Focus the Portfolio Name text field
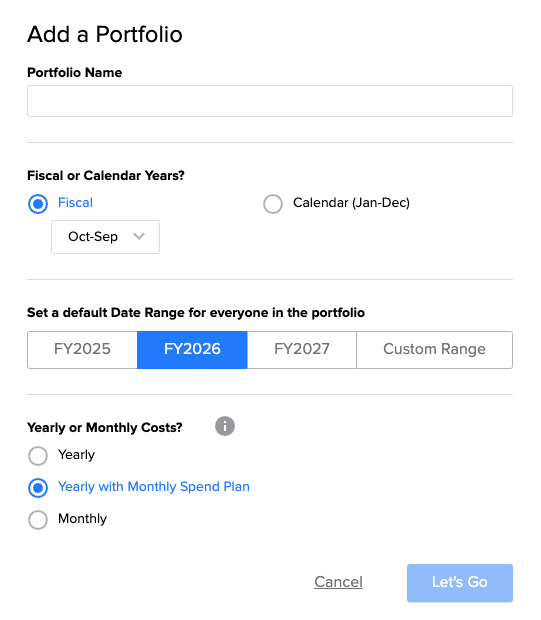Screen dimensions: 541x620 pos(270,101)
